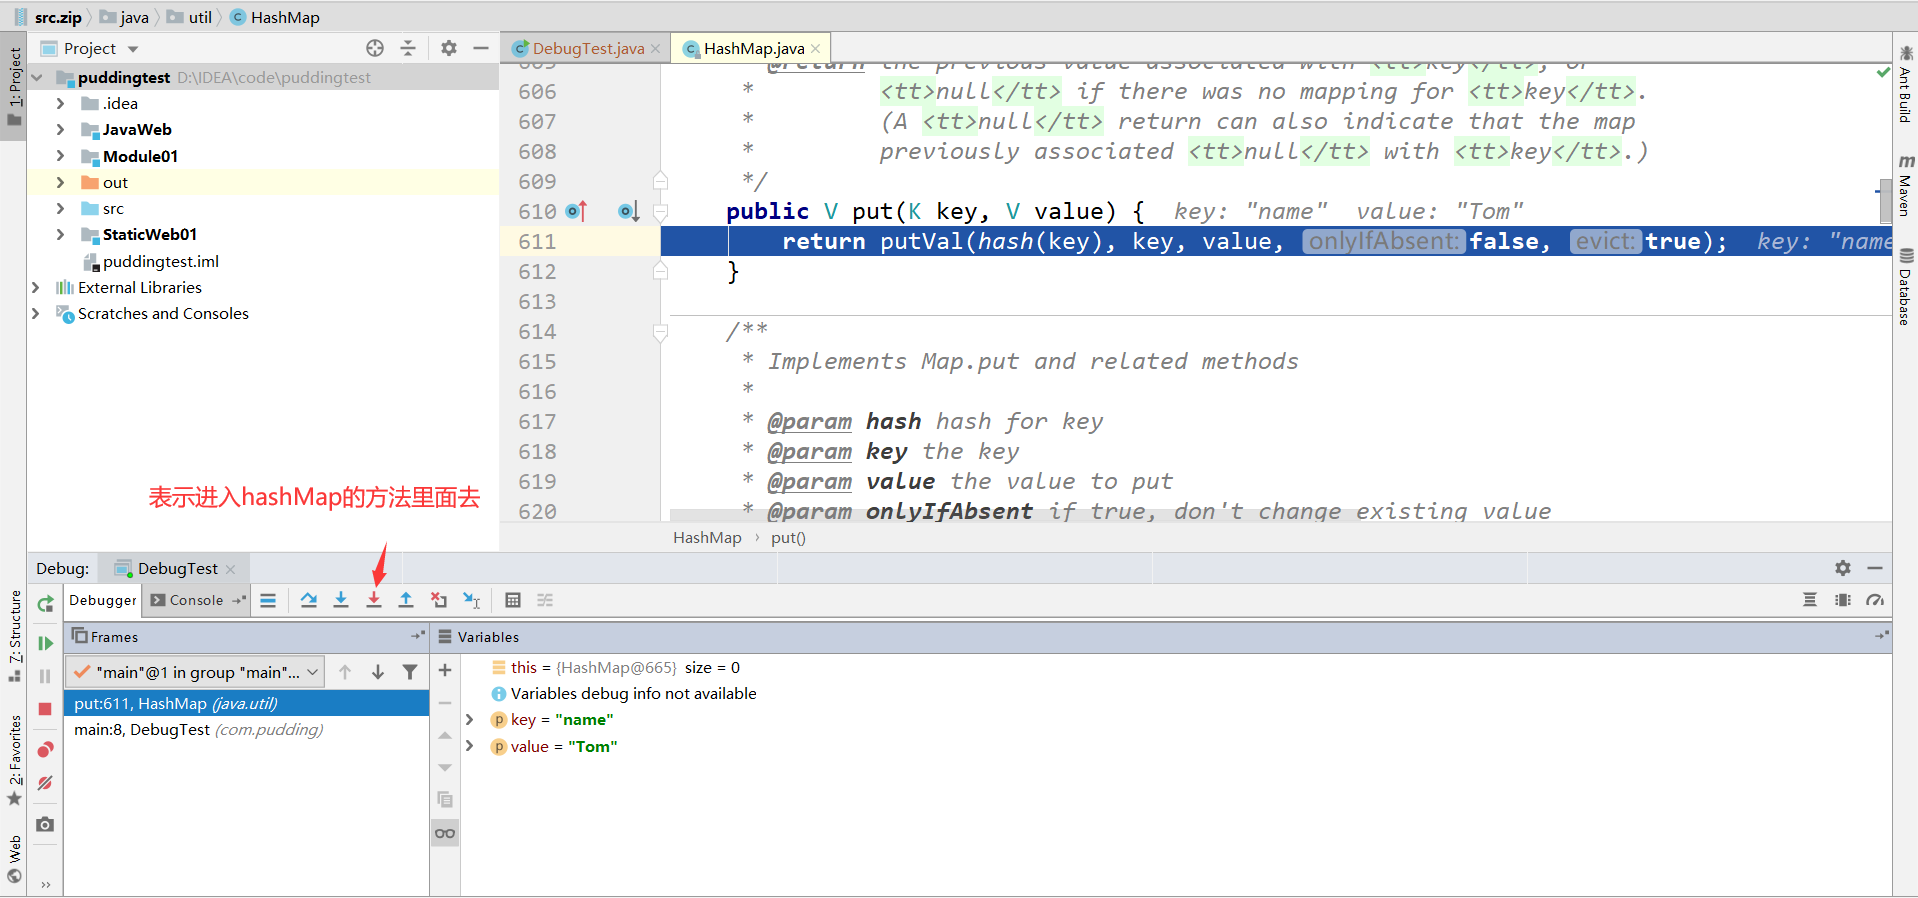Hide the Project tool window
This screenshot has width=1918, height=898.
pos(481,48)
